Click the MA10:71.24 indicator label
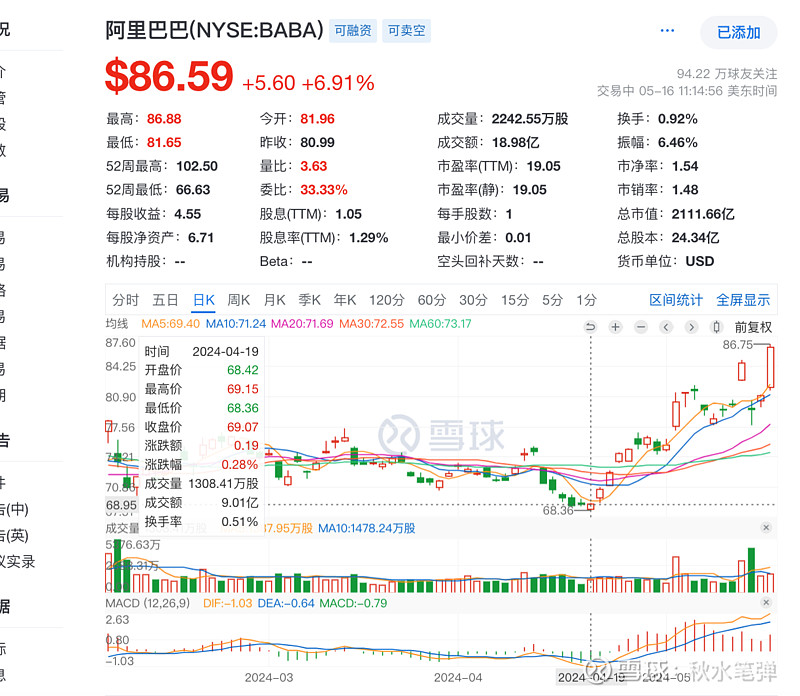The image size is (800, 696). coord(236,324)
